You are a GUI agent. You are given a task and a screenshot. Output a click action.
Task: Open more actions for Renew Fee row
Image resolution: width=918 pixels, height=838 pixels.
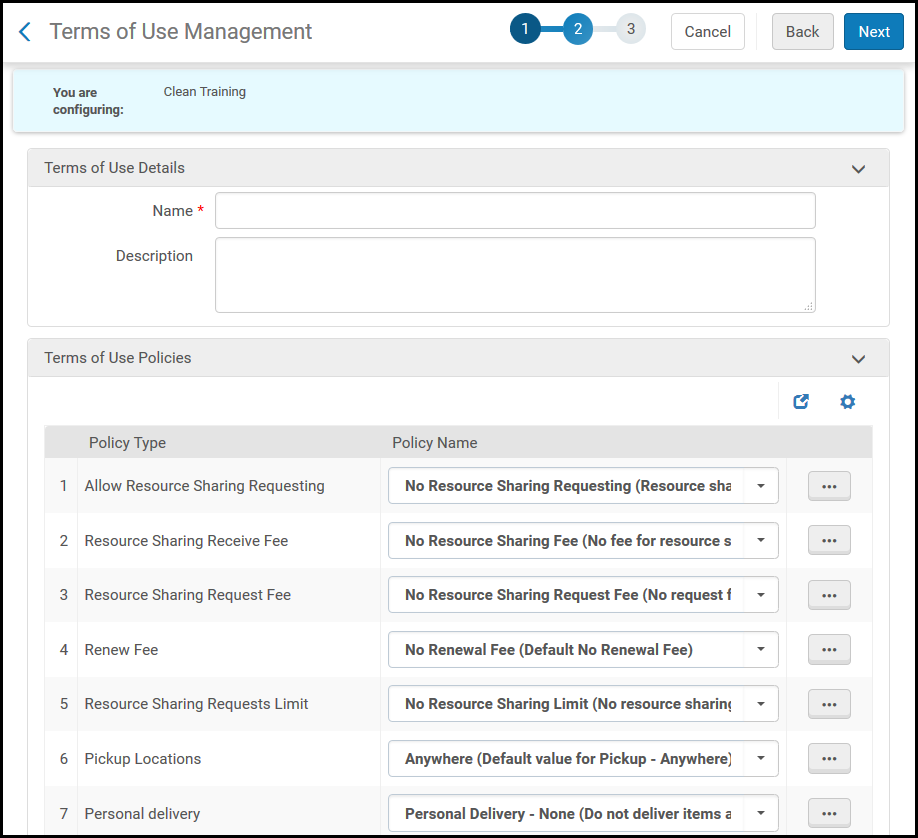(829, 649)
